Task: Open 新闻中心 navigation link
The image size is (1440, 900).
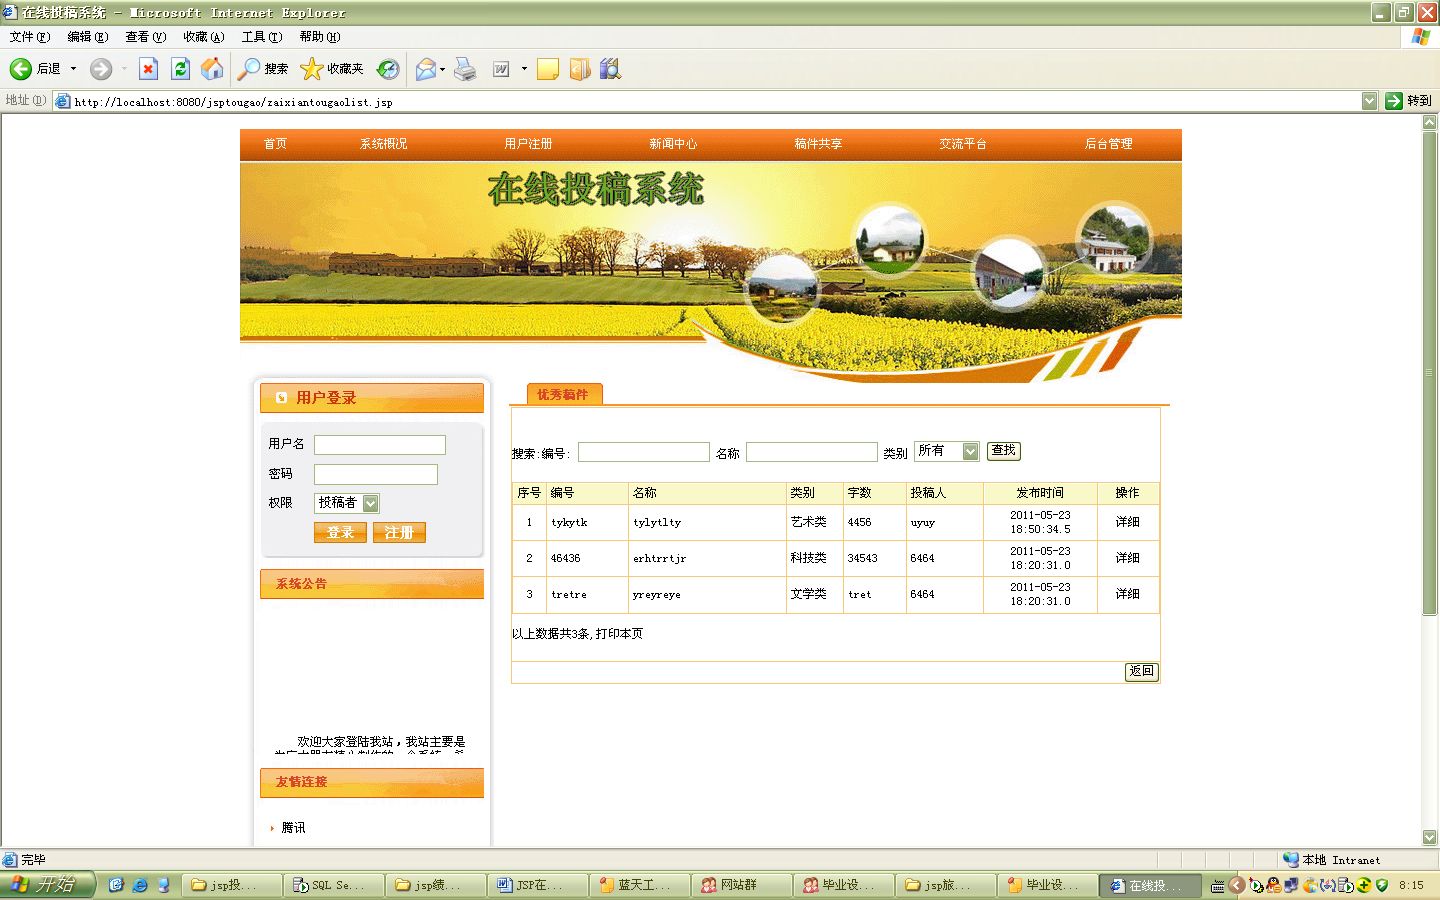Action: coord(673,144)
